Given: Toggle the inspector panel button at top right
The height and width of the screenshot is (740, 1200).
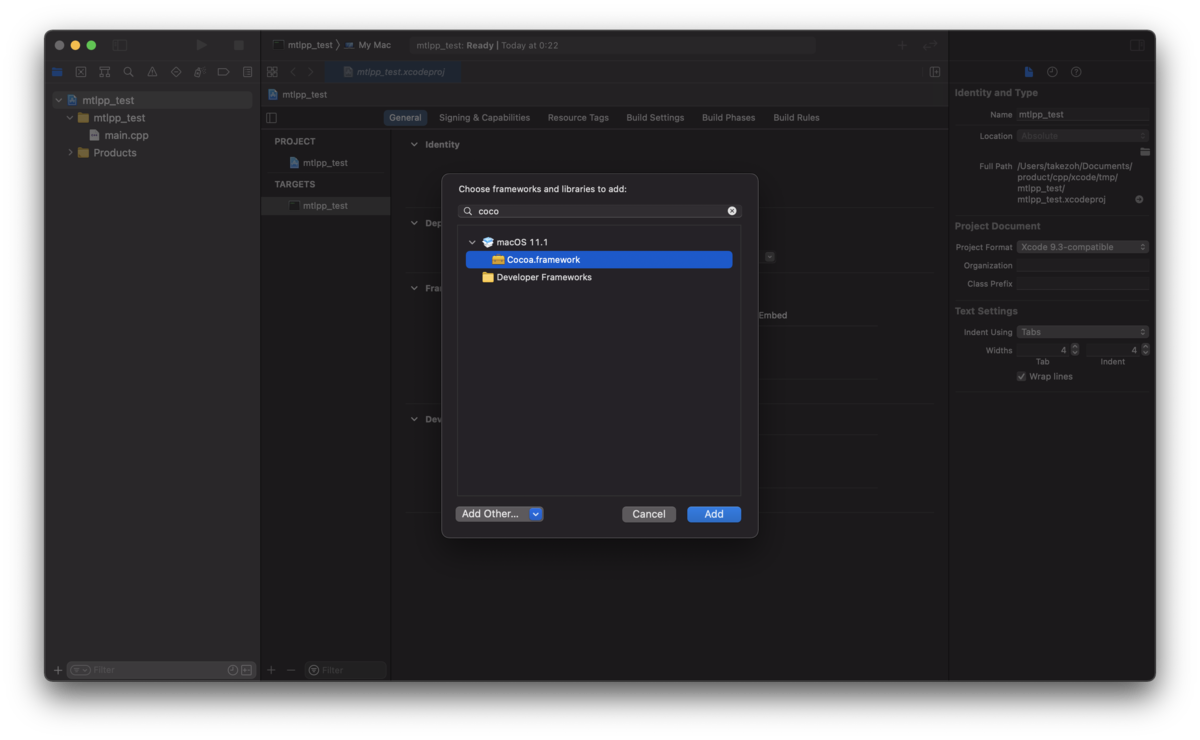Looking at the screenshot, I should coord(1137,45).
